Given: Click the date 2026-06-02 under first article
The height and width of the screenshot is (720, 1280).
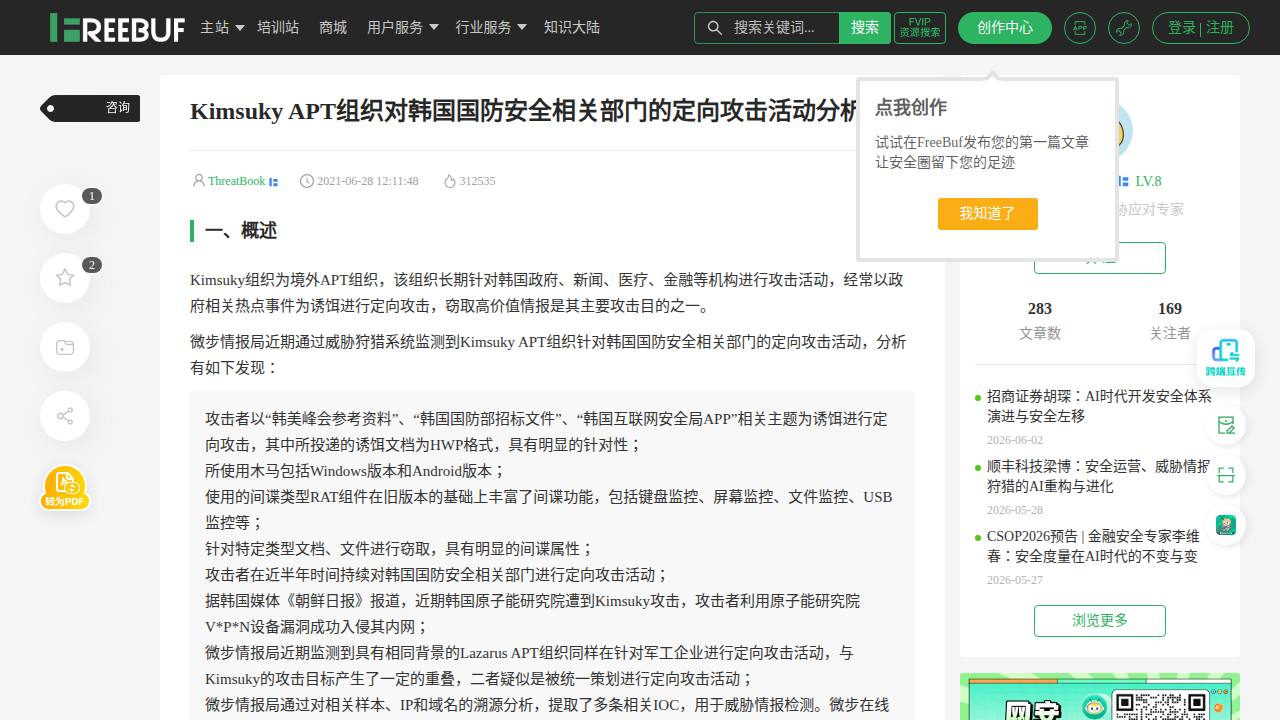Looking at the screenshot, I should [x=1015, y=440].
